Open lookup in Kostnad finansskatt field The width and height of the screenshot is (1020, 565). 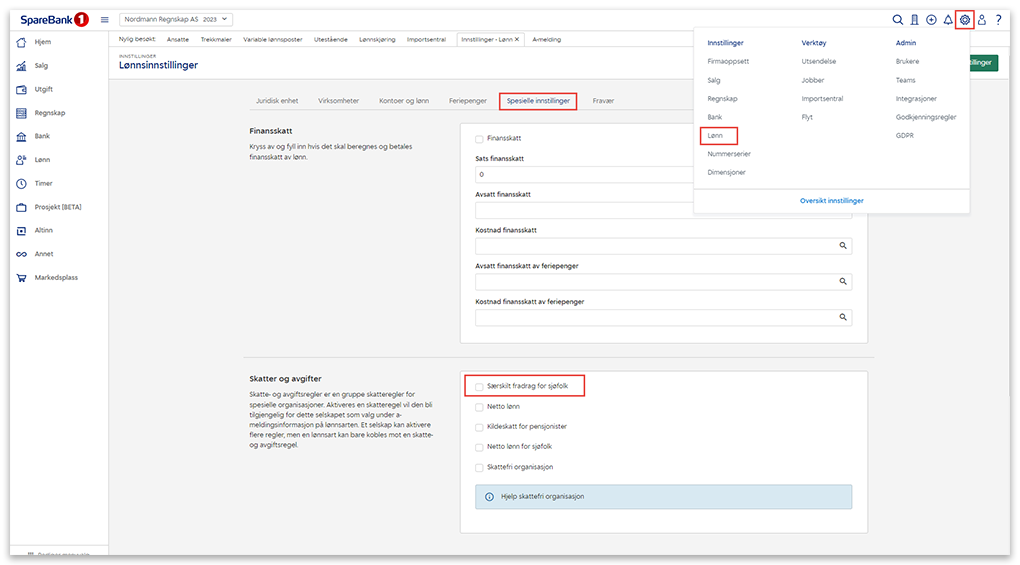click(x=842, y=245)
